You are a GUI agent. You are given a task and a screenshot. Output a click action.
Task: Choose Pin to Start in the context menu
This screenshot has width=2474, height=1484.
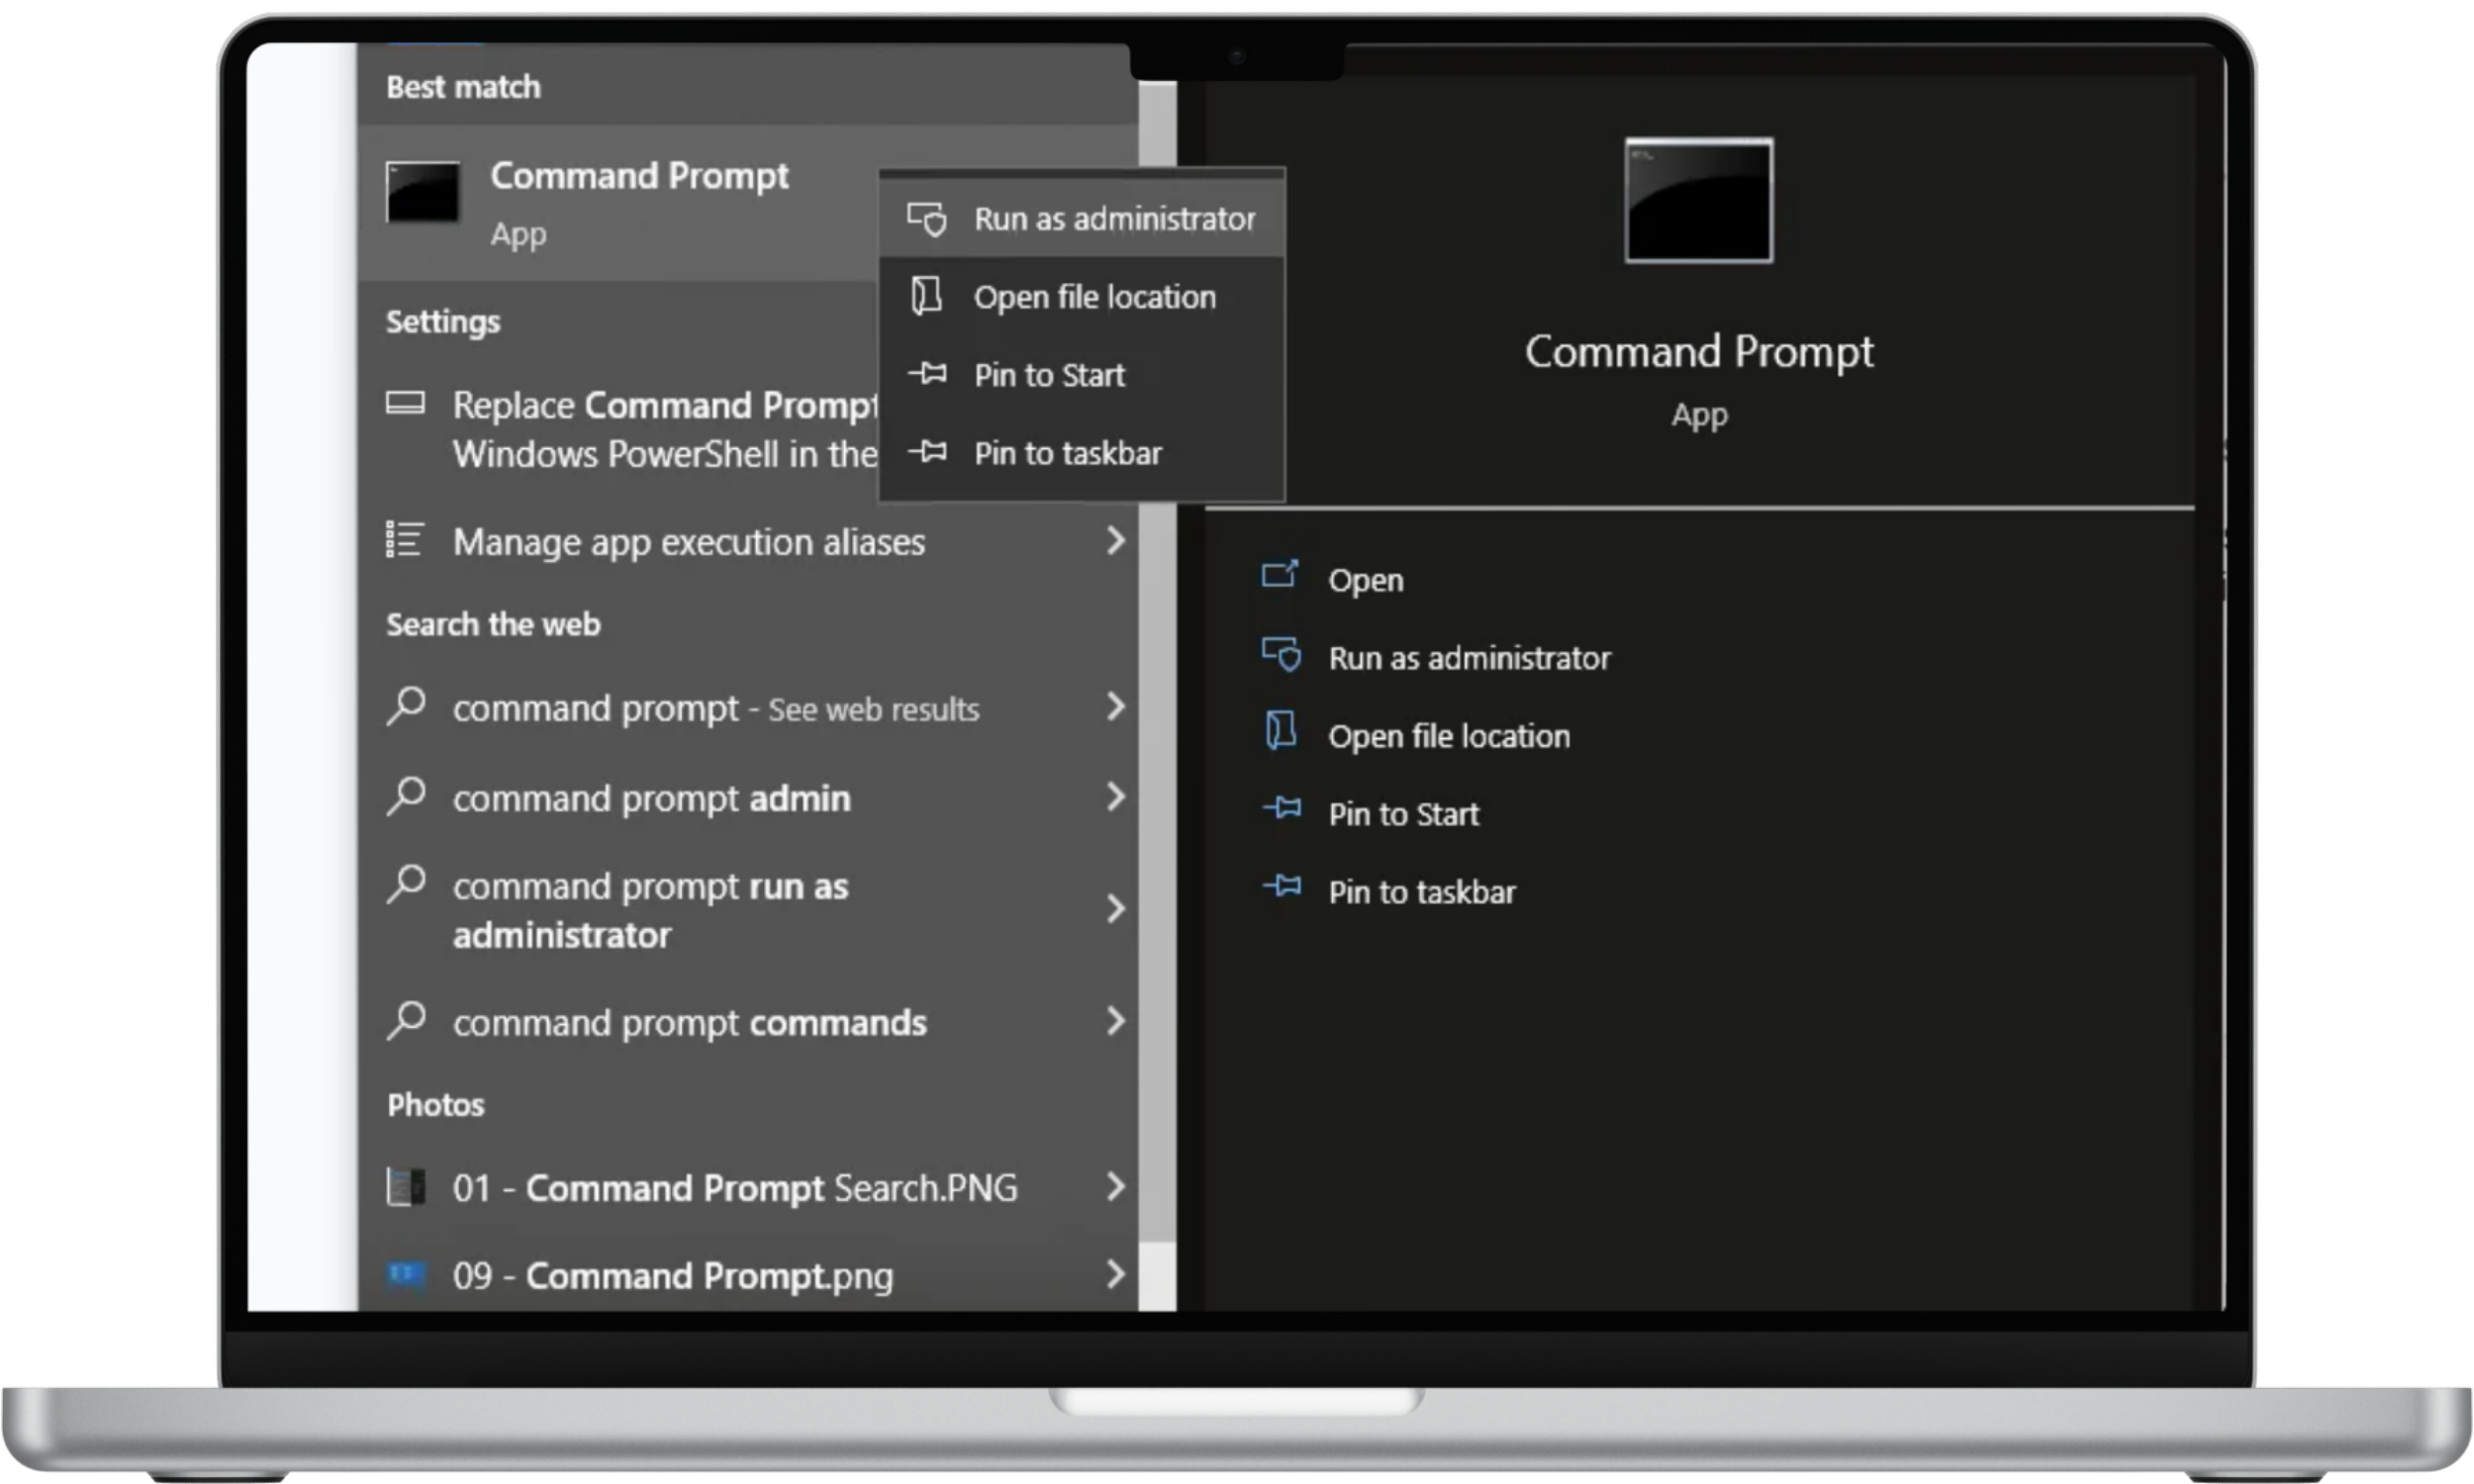tap(1082, 374)
